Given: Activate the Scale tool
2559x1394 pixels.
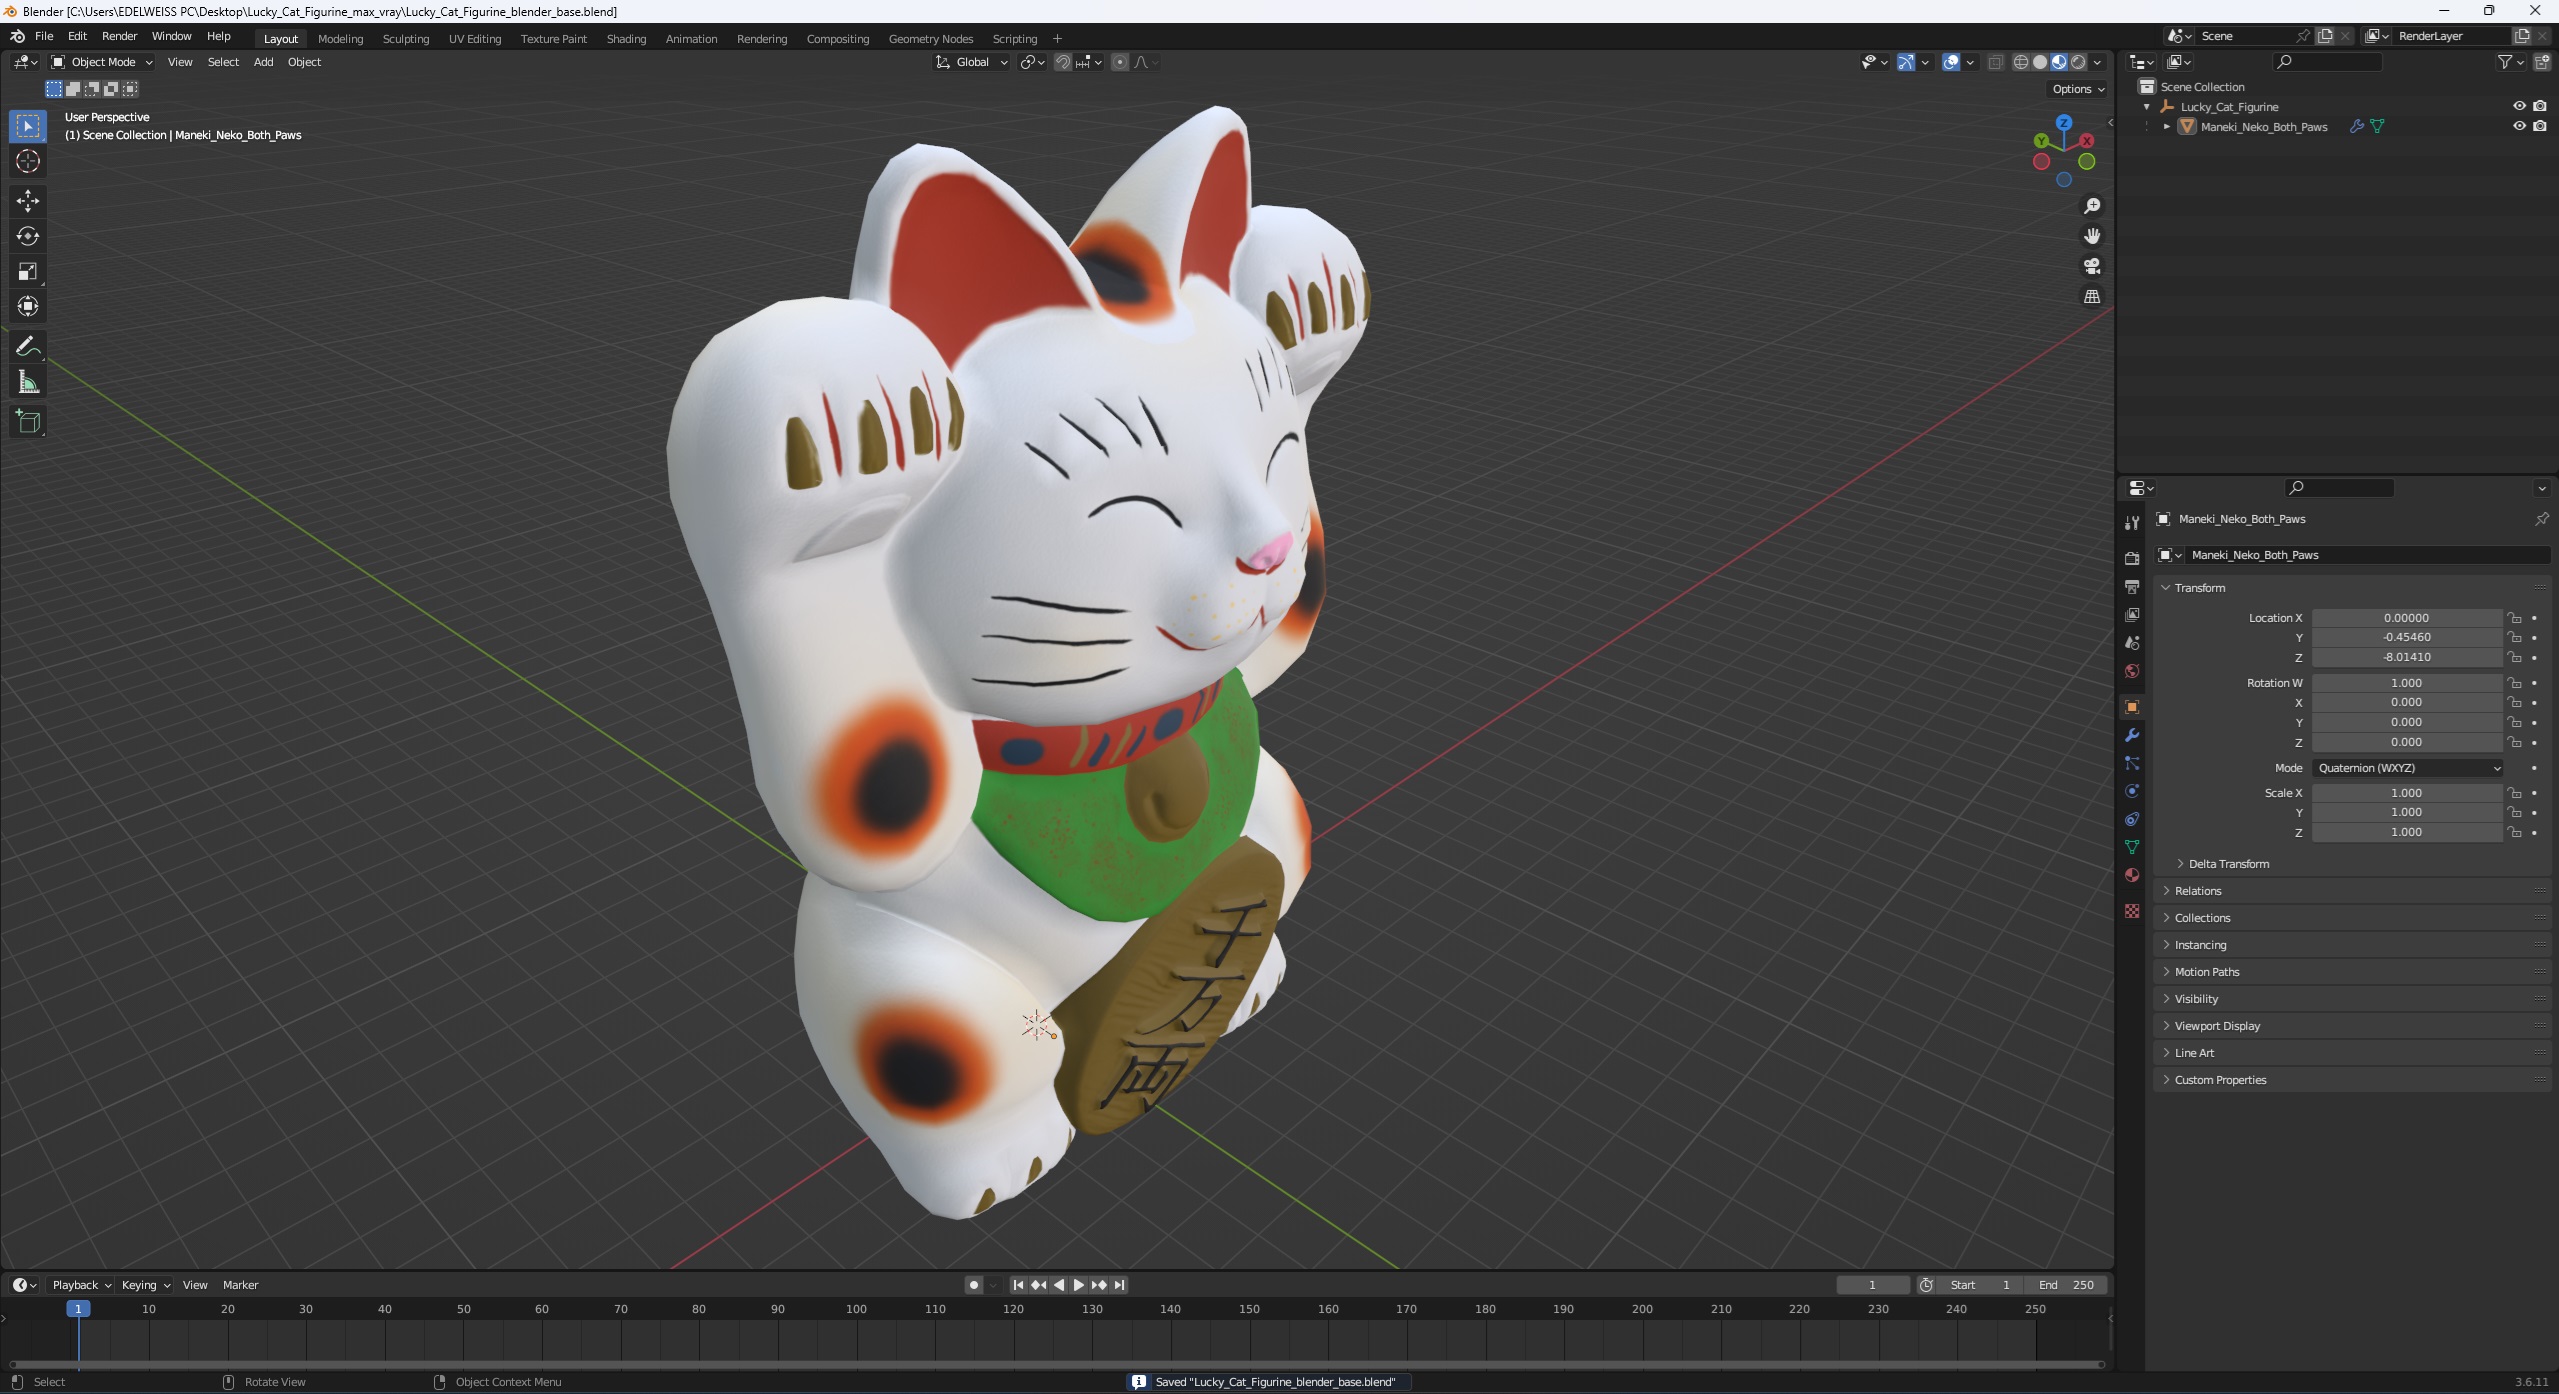Looking at the screenshot, I should tap(28, 271).
